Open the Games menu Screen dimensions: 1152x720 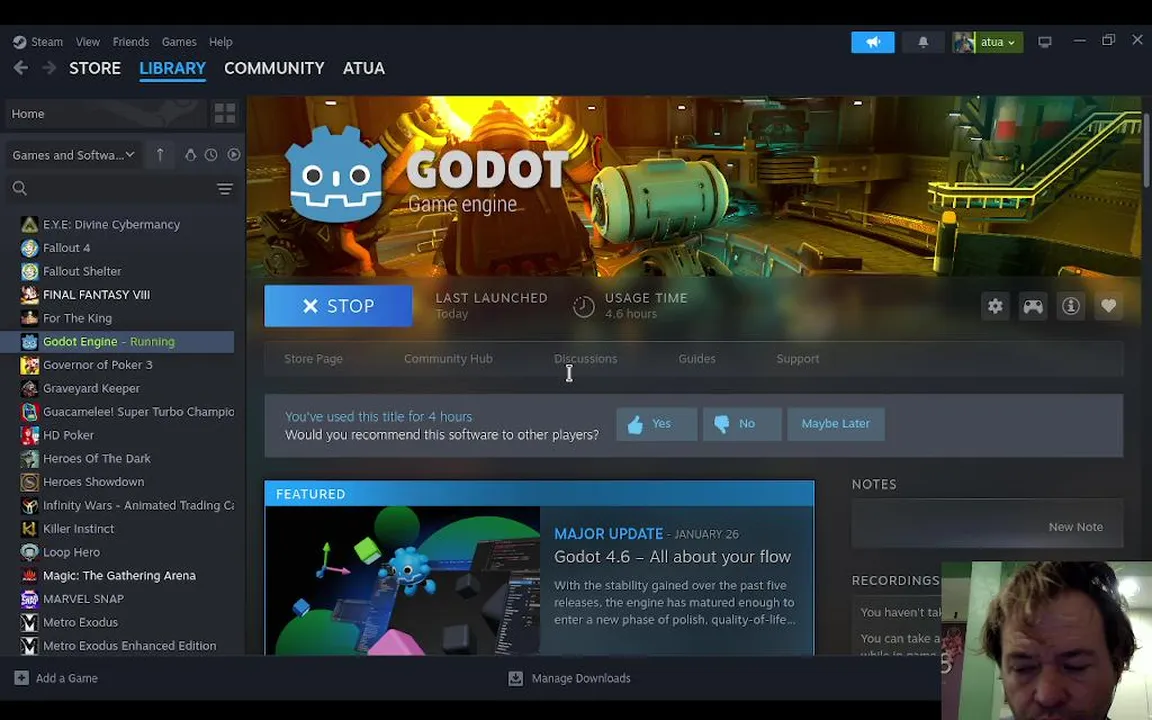pyautogui.click(x=179, y=42)
